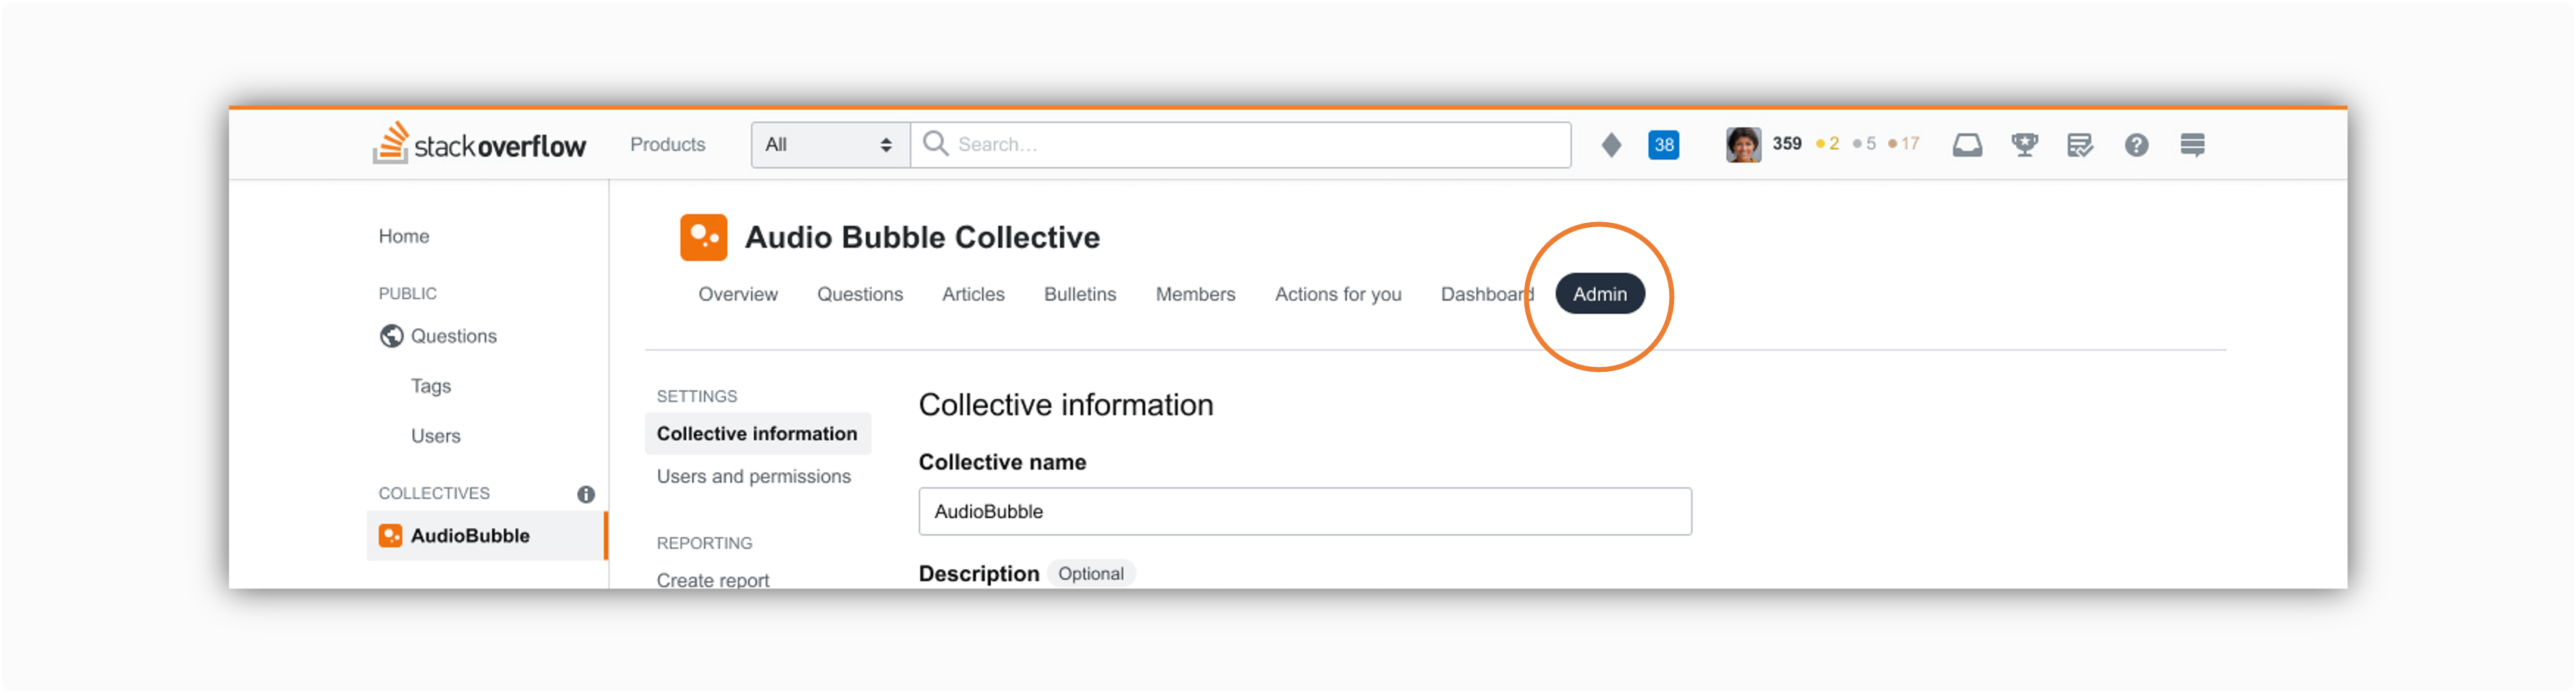The image size is (2576, 693).
Task: Switch to the Overview tab
Action: coord(737,294)
